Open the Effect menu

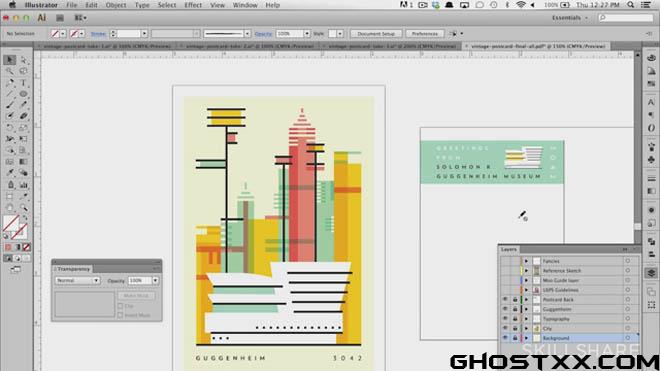[x=193, y=5]
